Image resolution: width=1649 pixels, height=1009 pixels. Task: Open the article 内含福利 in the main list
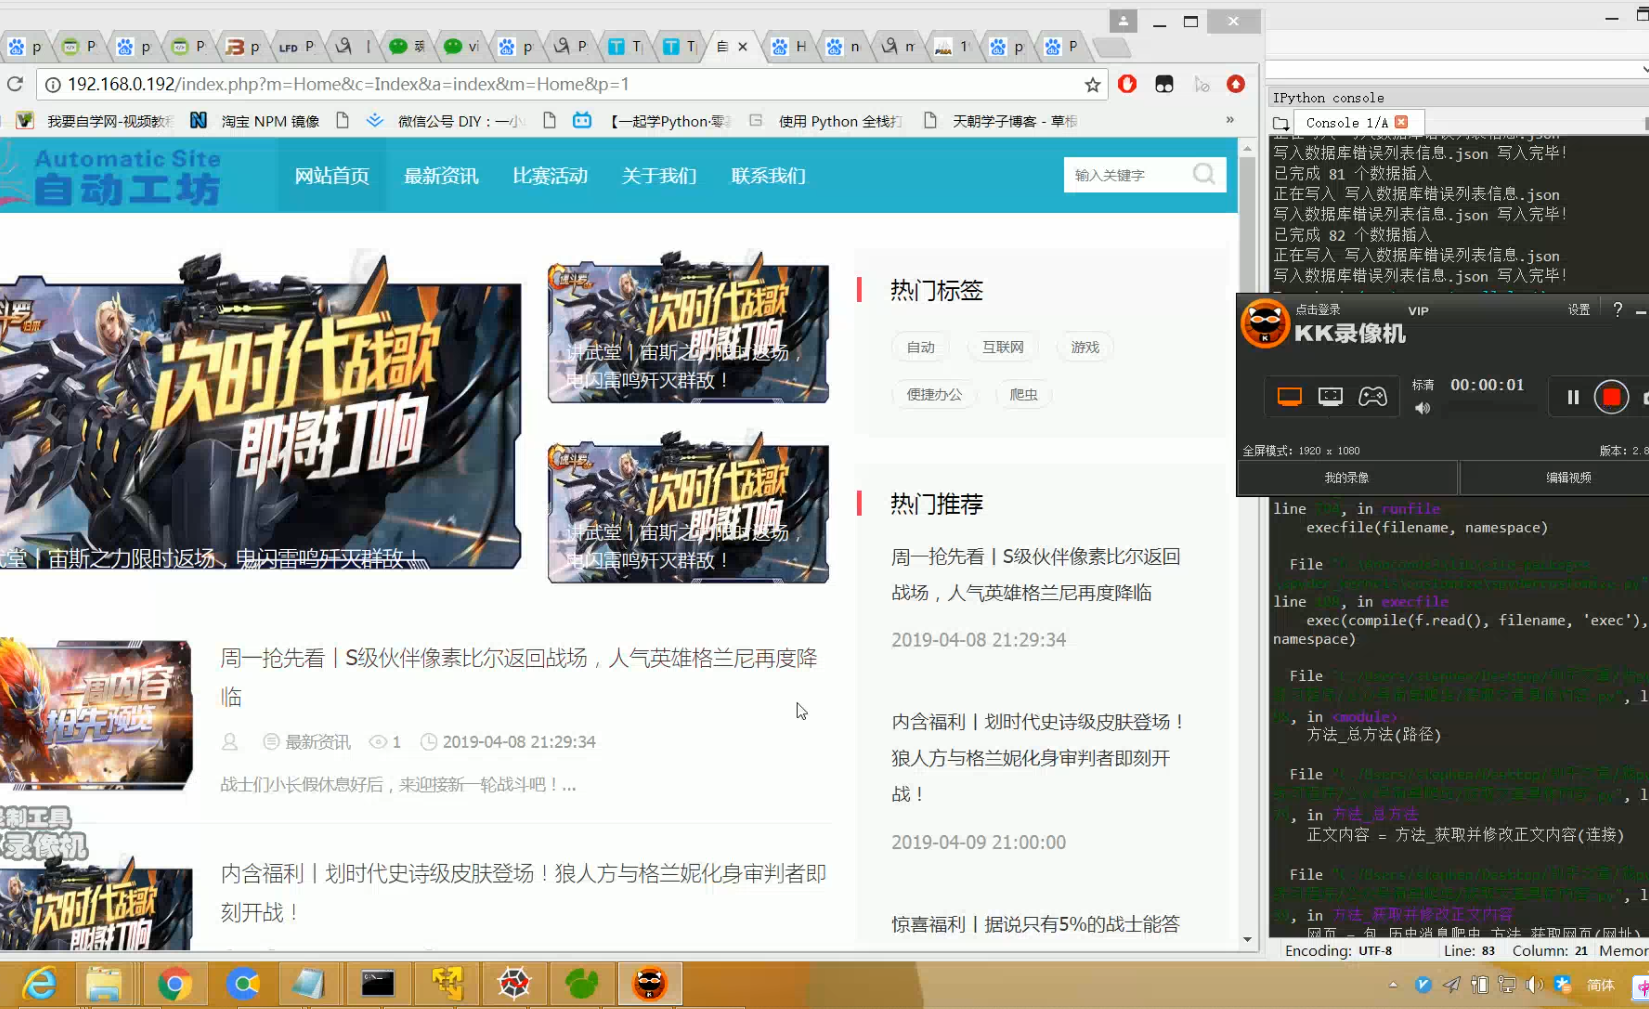[x=523, y=893]
